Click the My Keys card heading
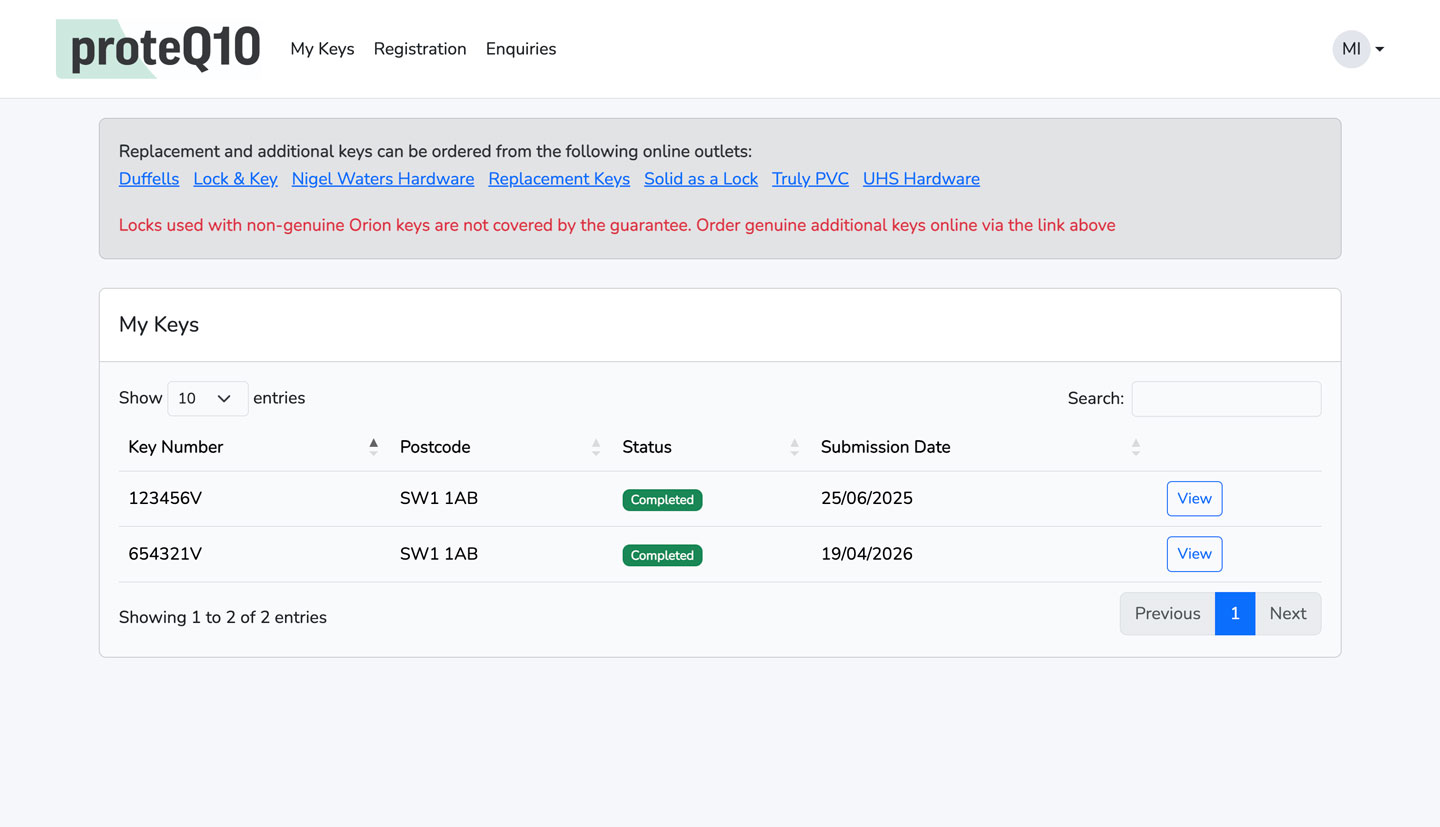Screen dimensions: 1440x827 [x=159, y=325]
